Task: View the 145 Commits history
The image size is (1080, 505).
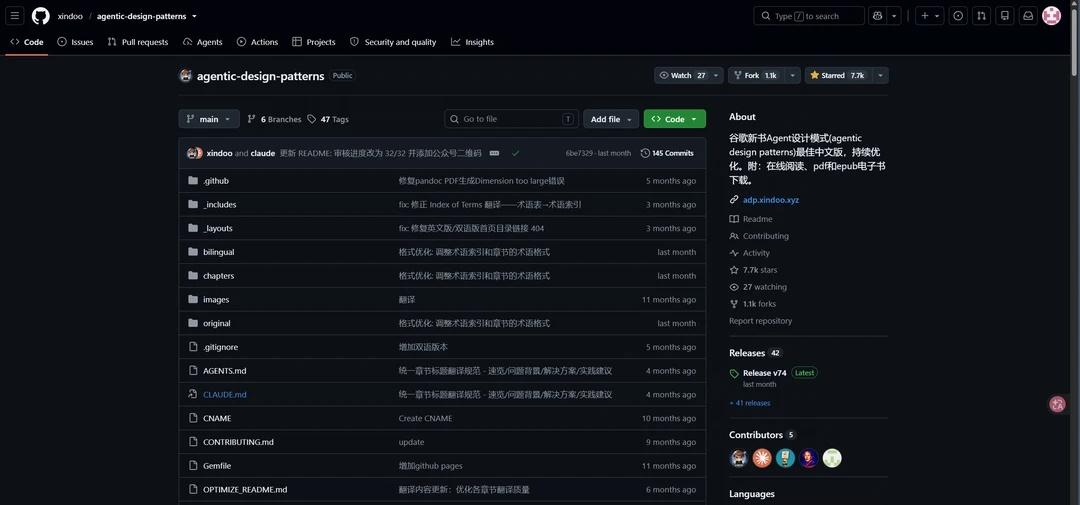Action: point(667,153)
